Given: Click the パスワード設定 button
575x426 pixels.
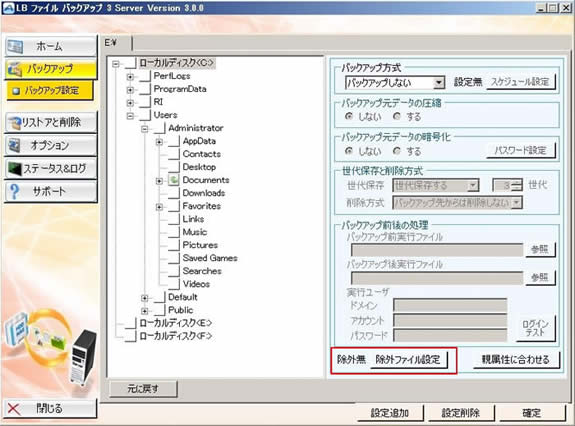Looking at the screenshot, I should point(521,150).
